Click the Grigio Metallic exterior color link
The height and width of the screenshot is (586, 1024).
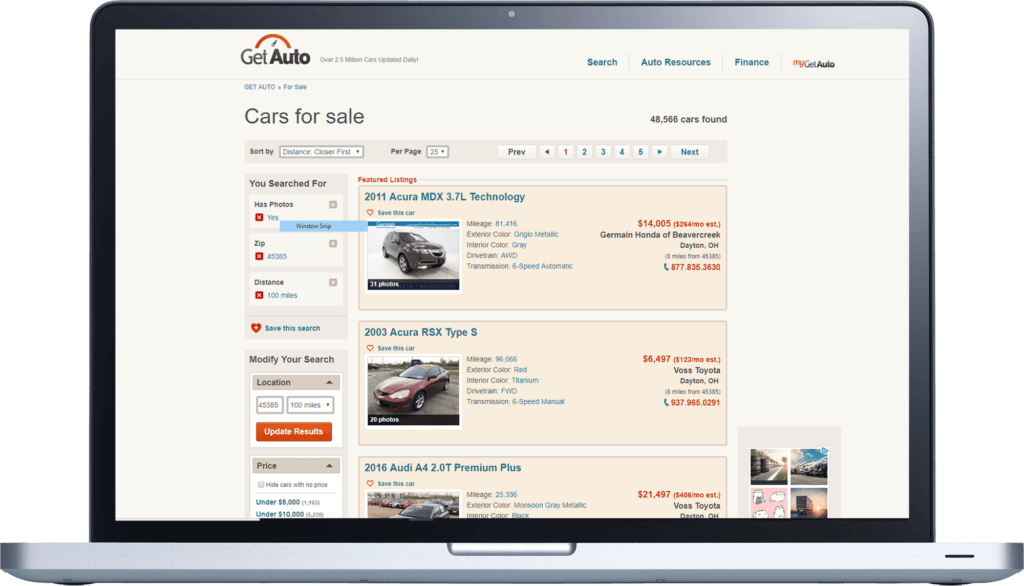(536, 234)
